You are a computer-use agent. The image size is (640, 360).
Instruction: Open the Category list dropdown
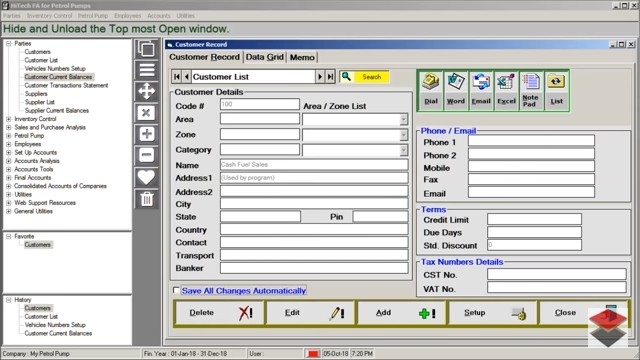coord(403,150)
